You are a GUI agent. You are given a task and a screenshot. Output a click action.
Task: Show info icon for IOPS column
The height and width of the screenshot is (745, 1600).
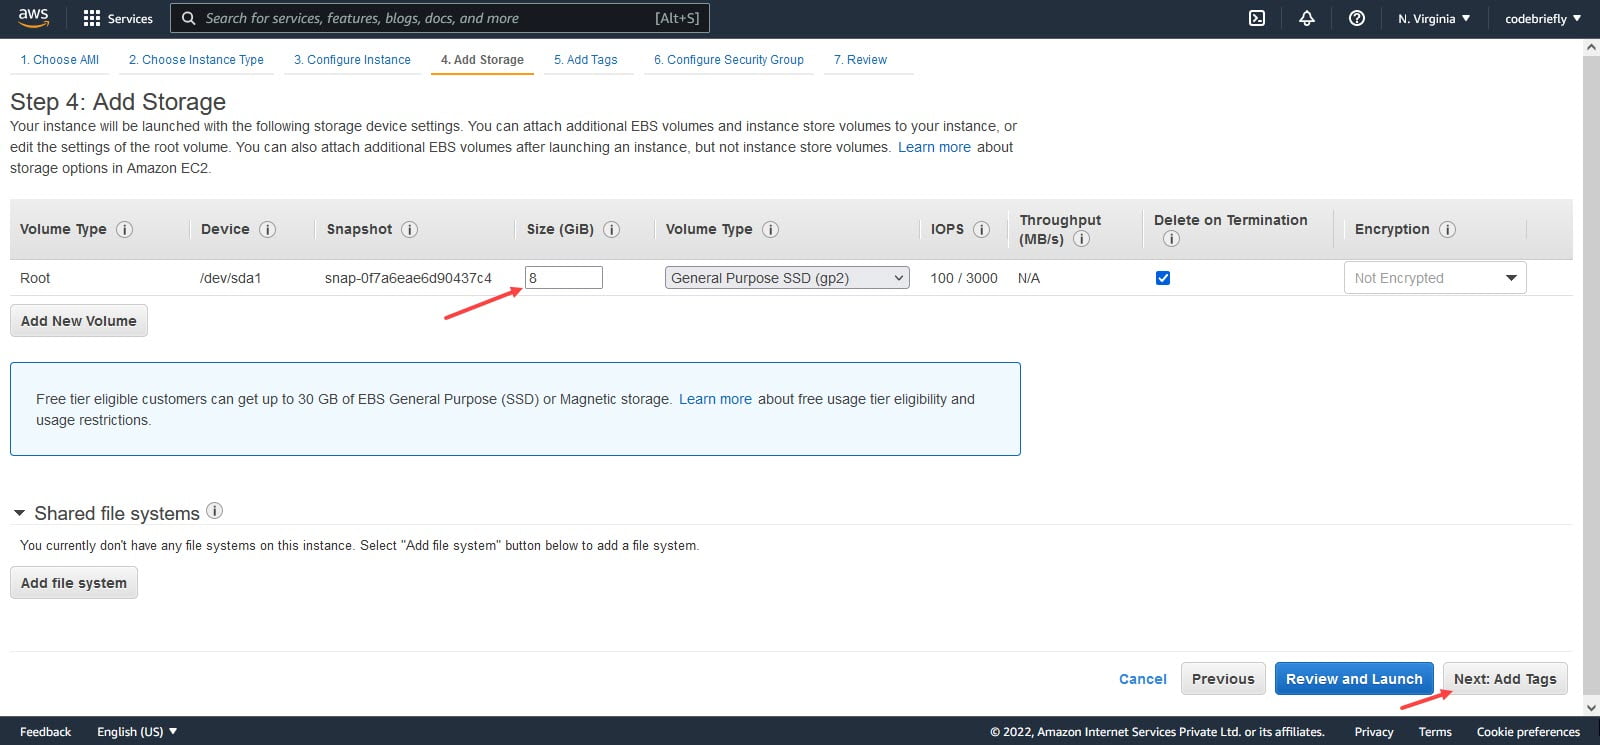(x=981, y=229)
